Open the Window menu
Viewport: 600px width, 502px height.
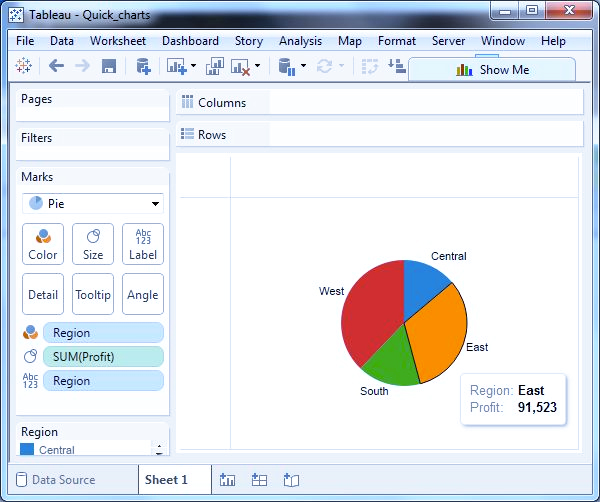[503, 41]
